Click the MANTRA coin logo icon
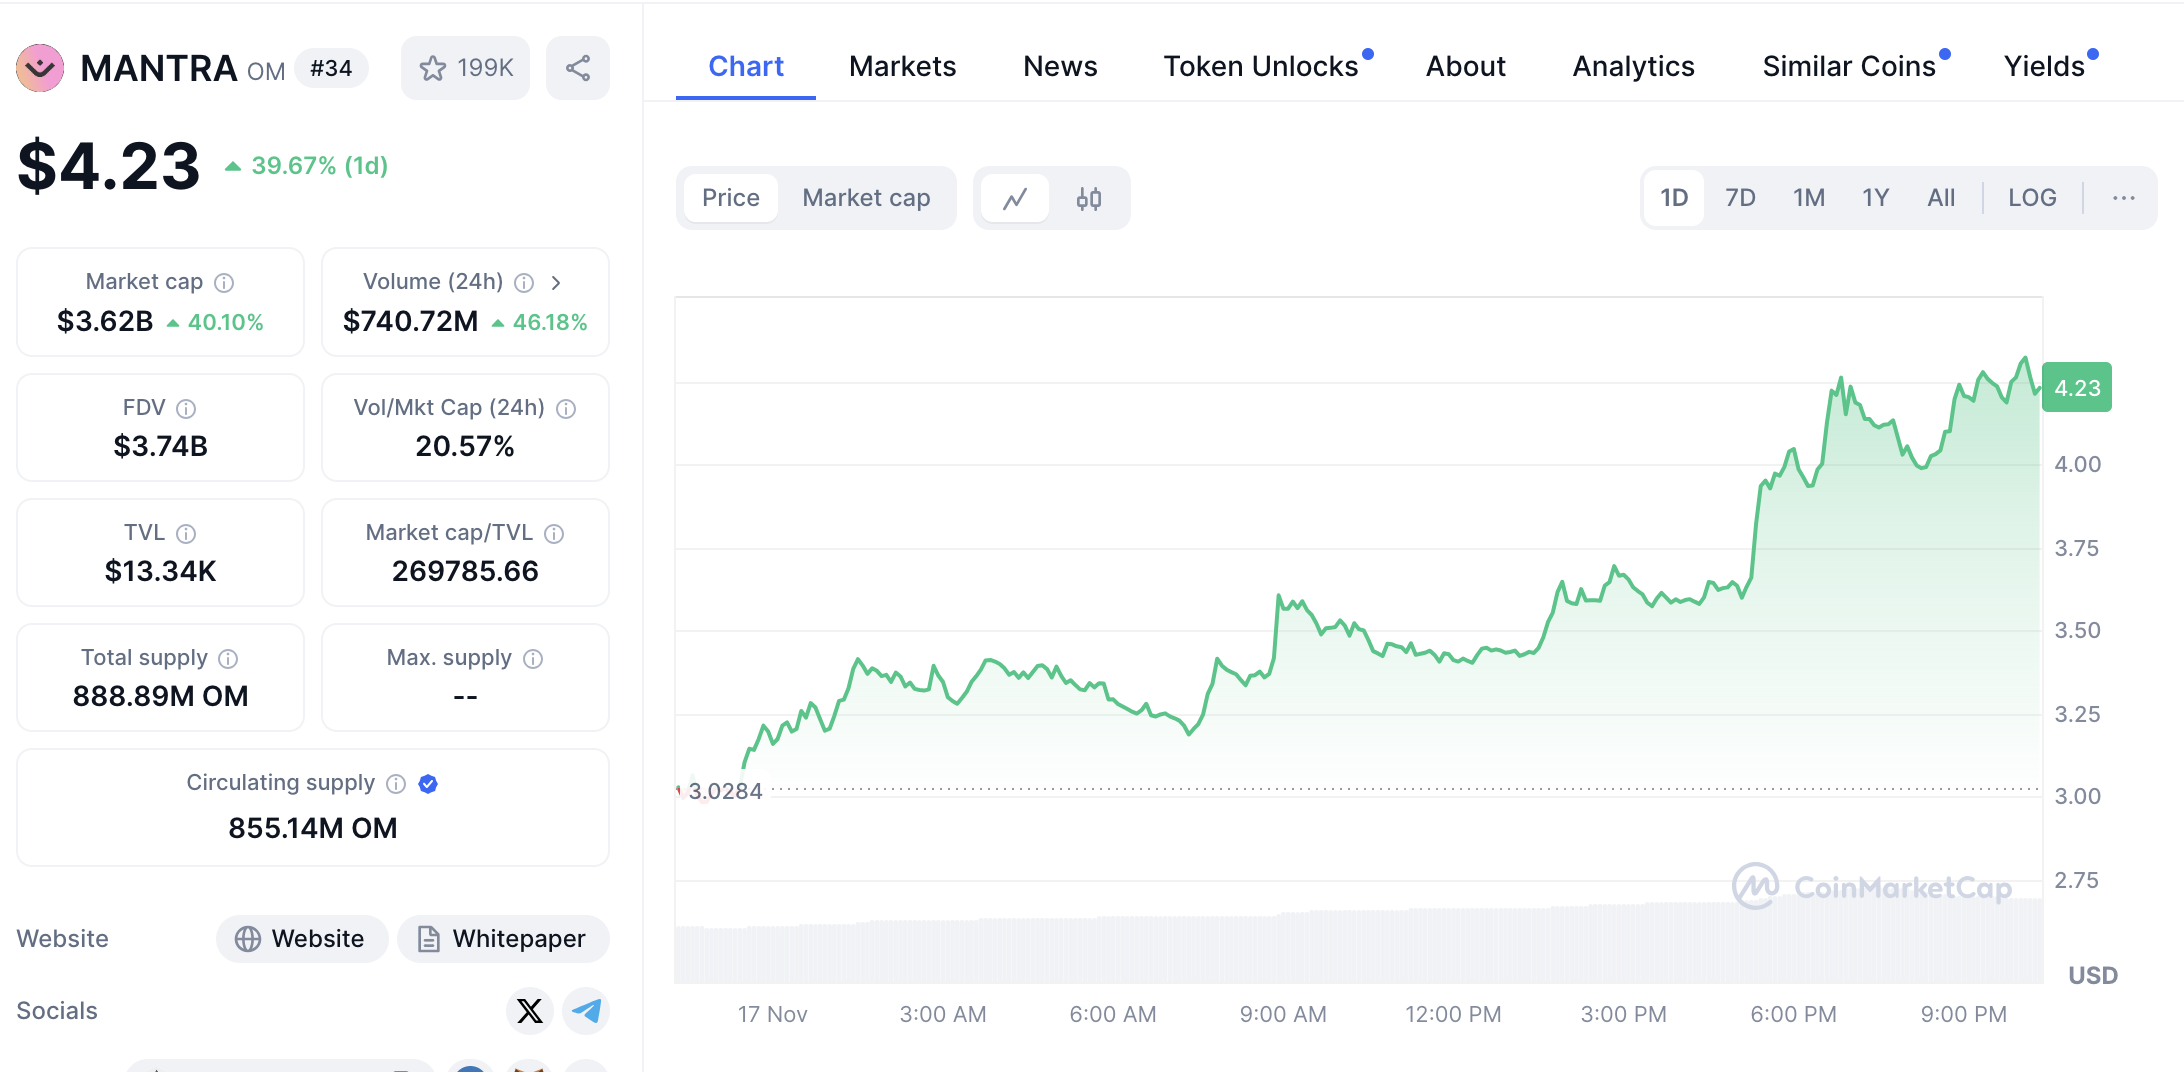The image size is (2184, 1072). [x=40, y=68]
